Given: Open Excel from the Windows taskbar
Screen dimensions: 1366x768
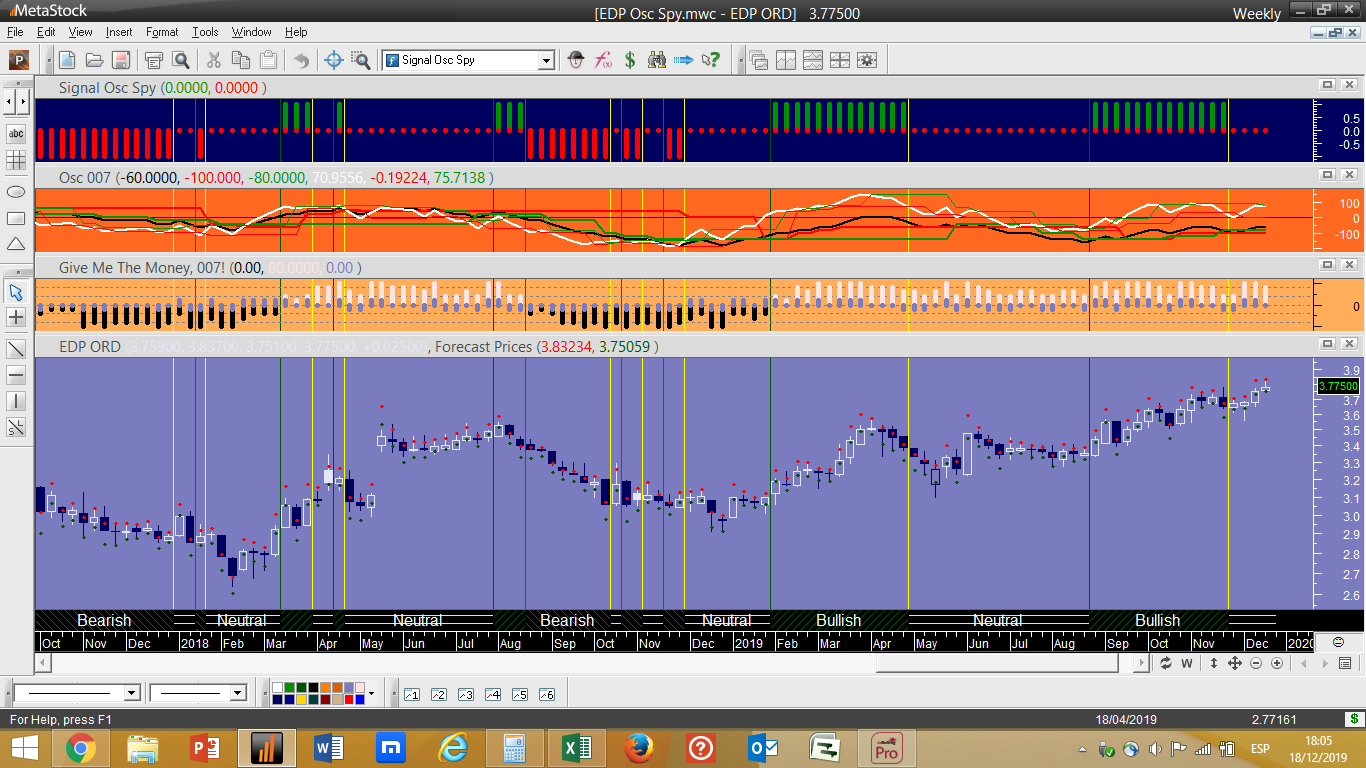Looking at the screenshot, I should coord(575,747).
